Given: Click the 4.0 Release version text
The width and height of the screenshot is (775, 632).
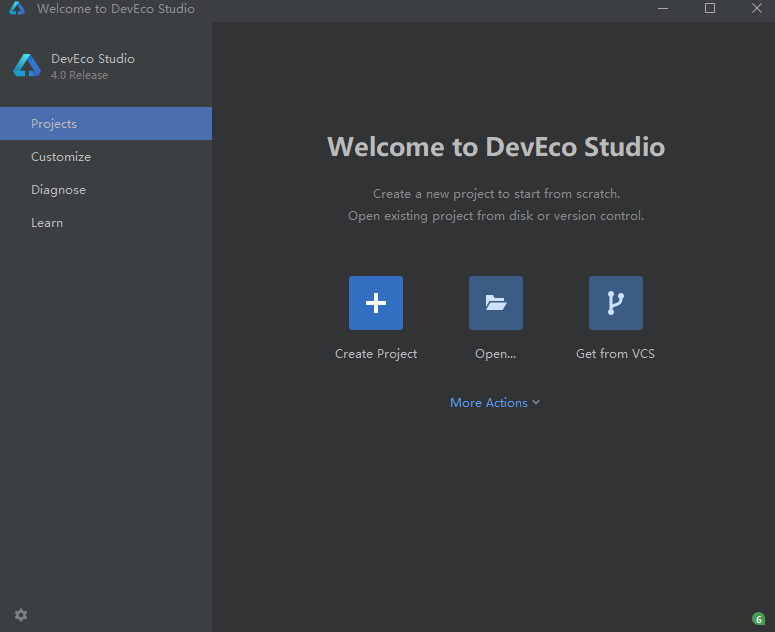Looking at the screenshot, I should (x=79, y=75).
